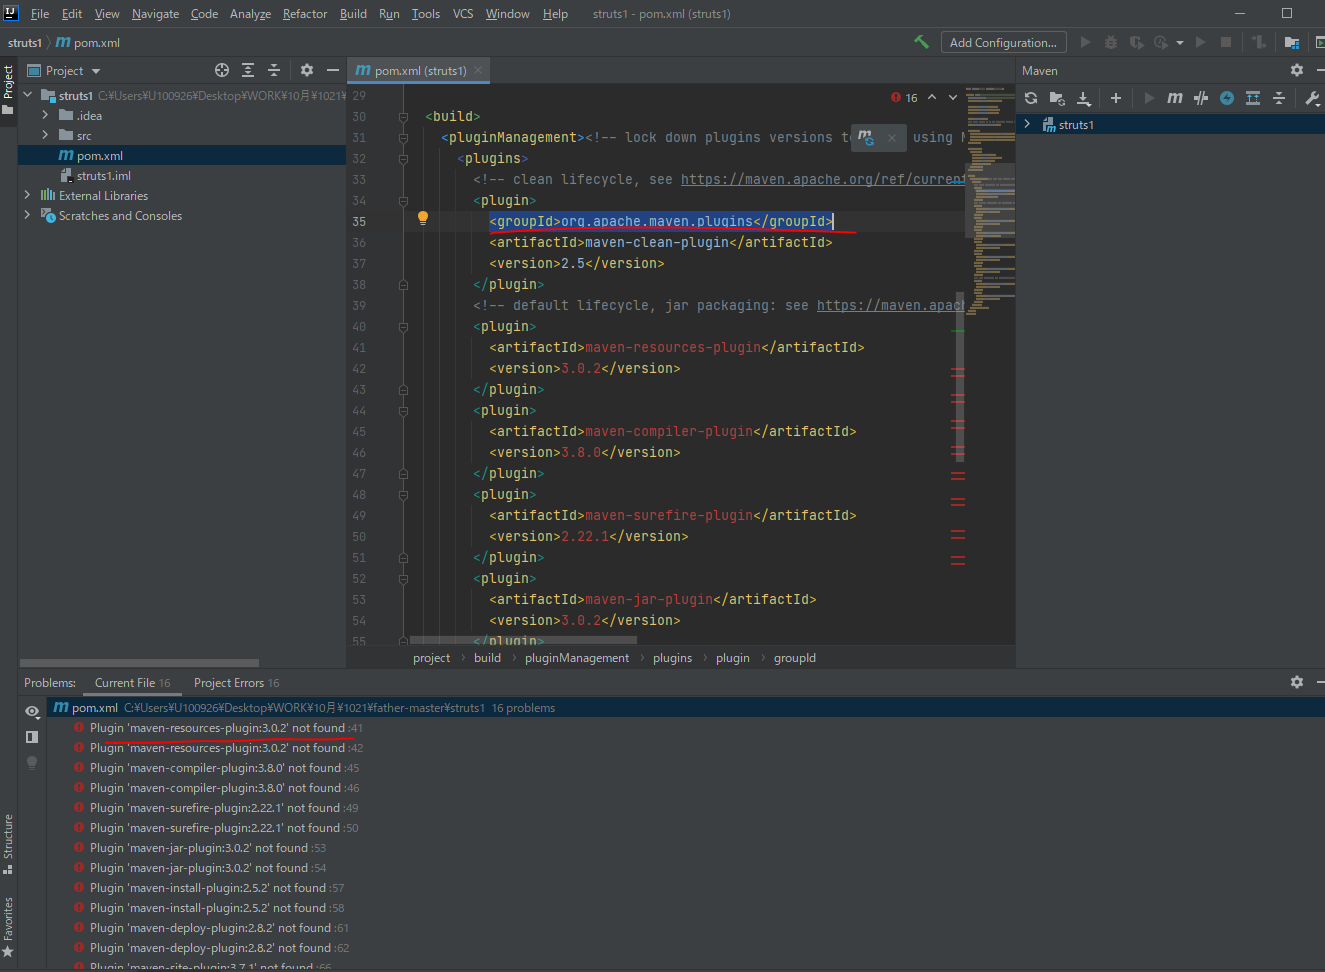Execute Maven goal with m icon
1325x972 pixels.
coord(1175,98)
